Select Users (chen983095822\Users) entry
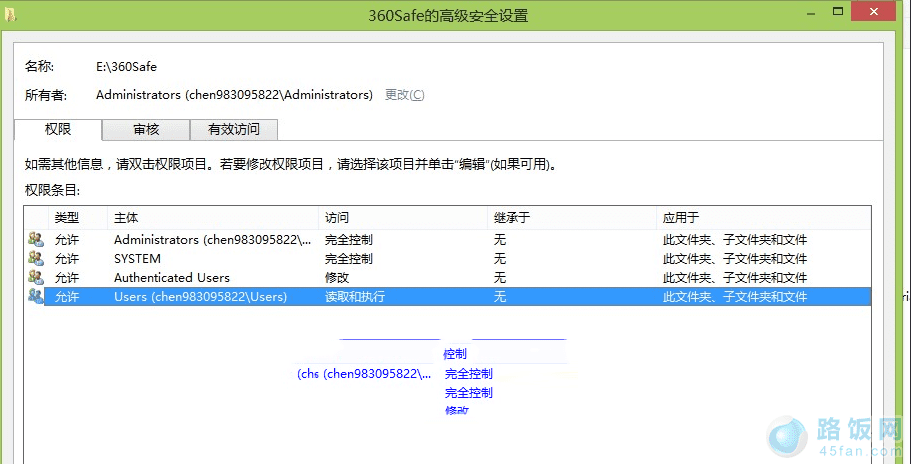Viewport: 911px width, 464px height. 200,297
